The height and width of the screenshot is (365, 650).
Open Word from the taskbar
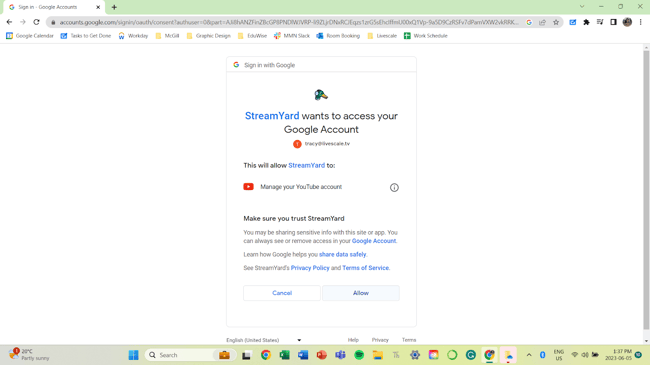click(x=303, y=355)
